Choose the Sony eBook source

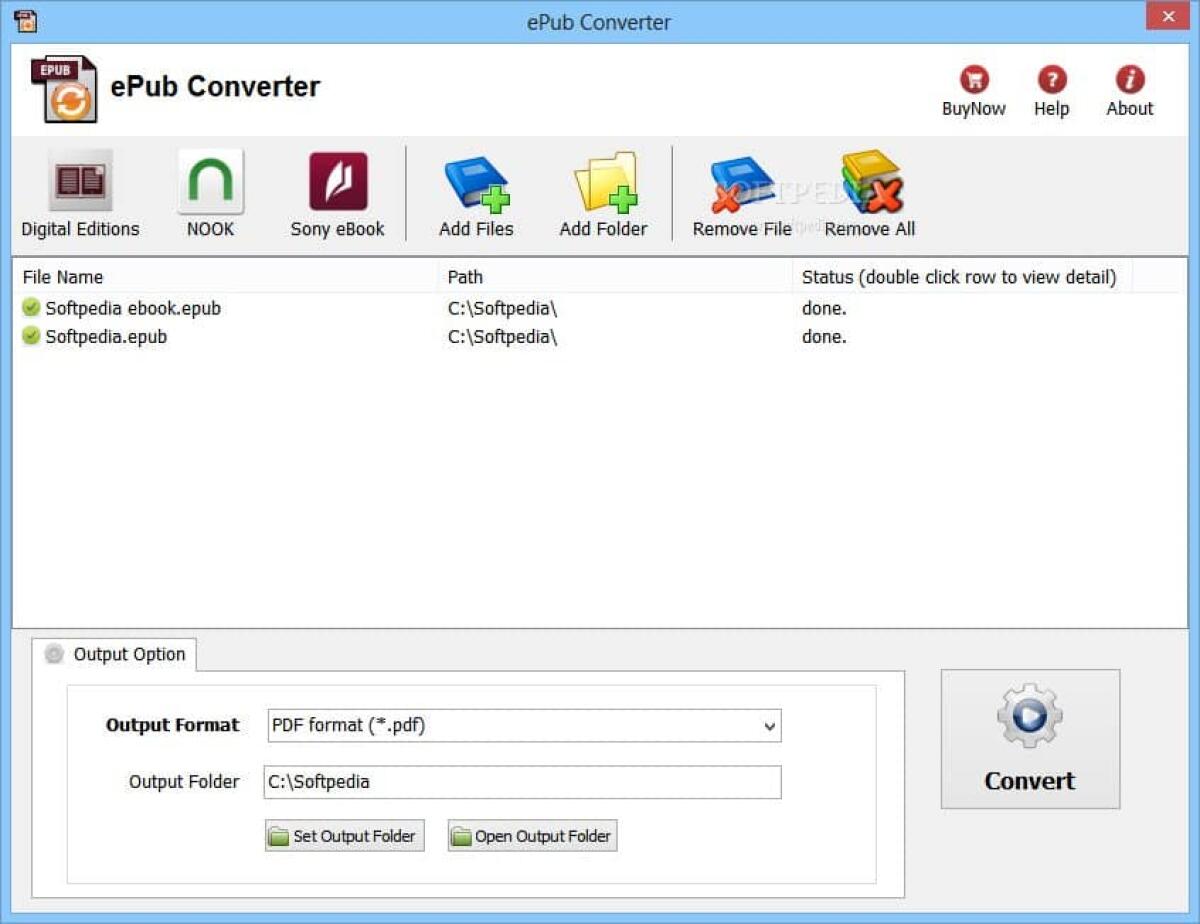click(x=336, y=185)
